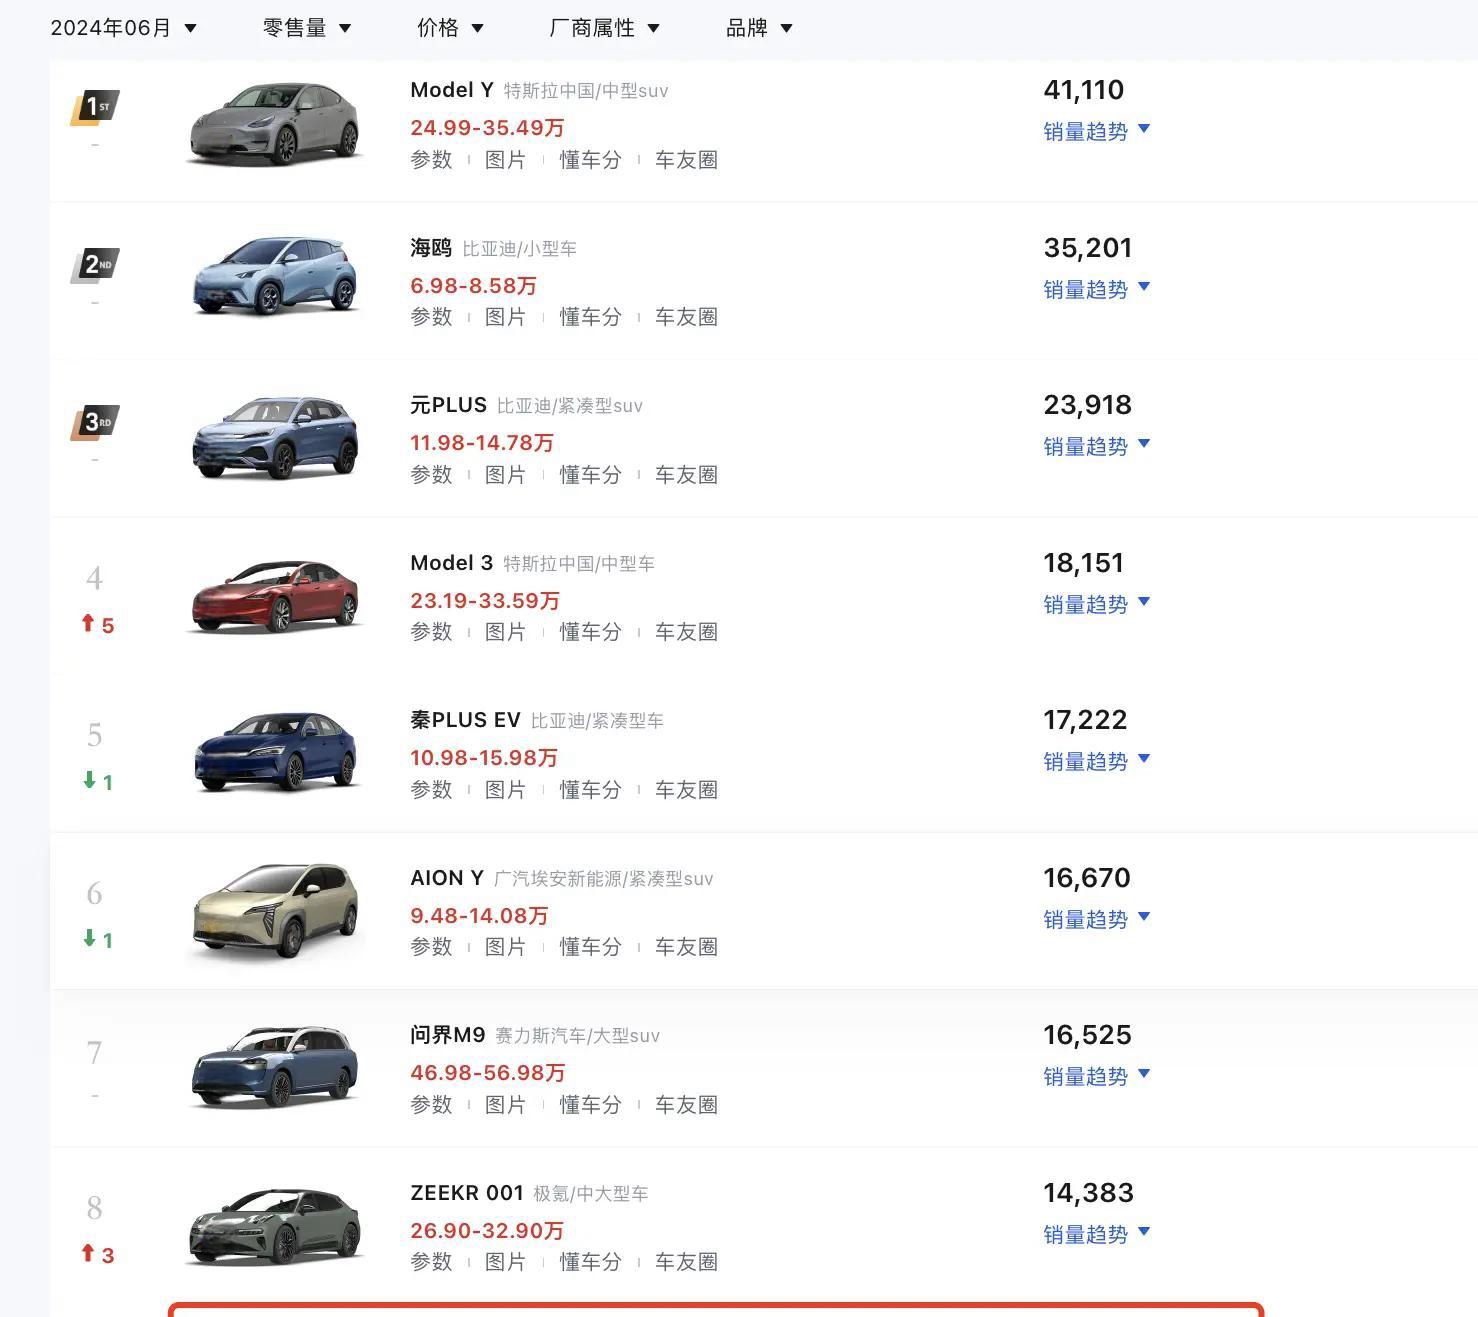The width and height of the screenshot is (1478, 1317).
Task: Click the sales figure 41,110
Action: (x=1084, y=90)
